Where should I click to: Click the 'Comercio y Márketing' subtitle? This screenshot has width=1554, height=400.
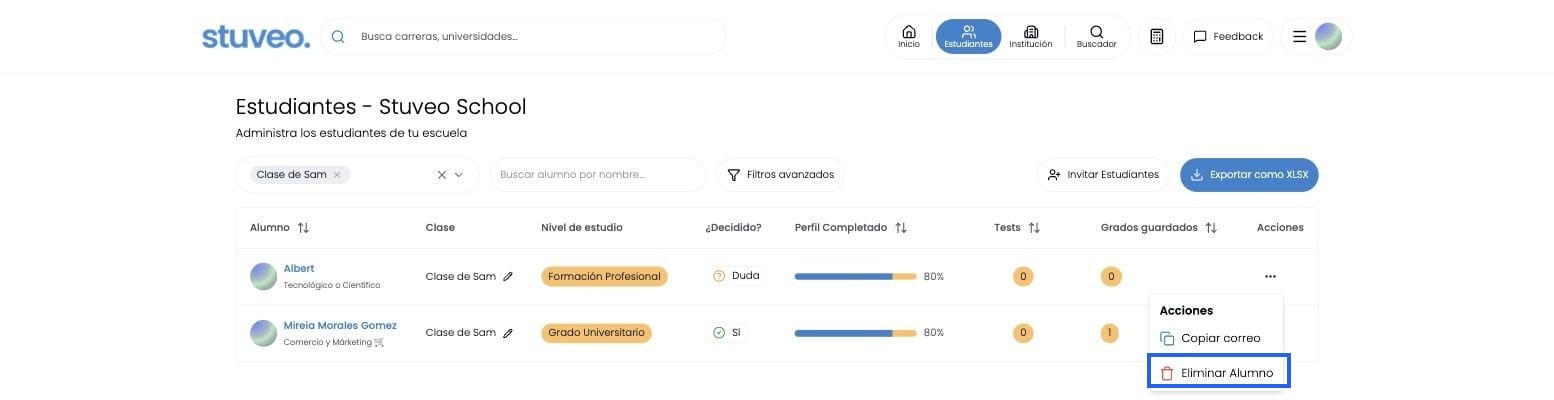point(334,342)
